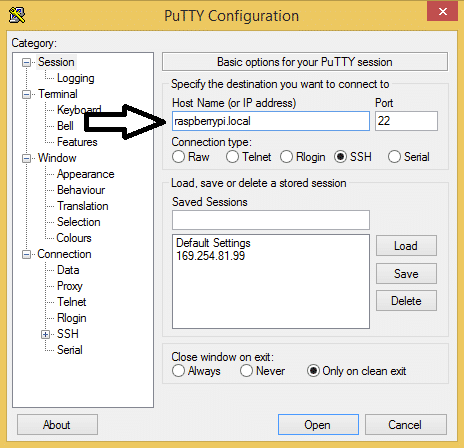Select Serial connection type
464x448 pixels.
(x=394, y=157)
